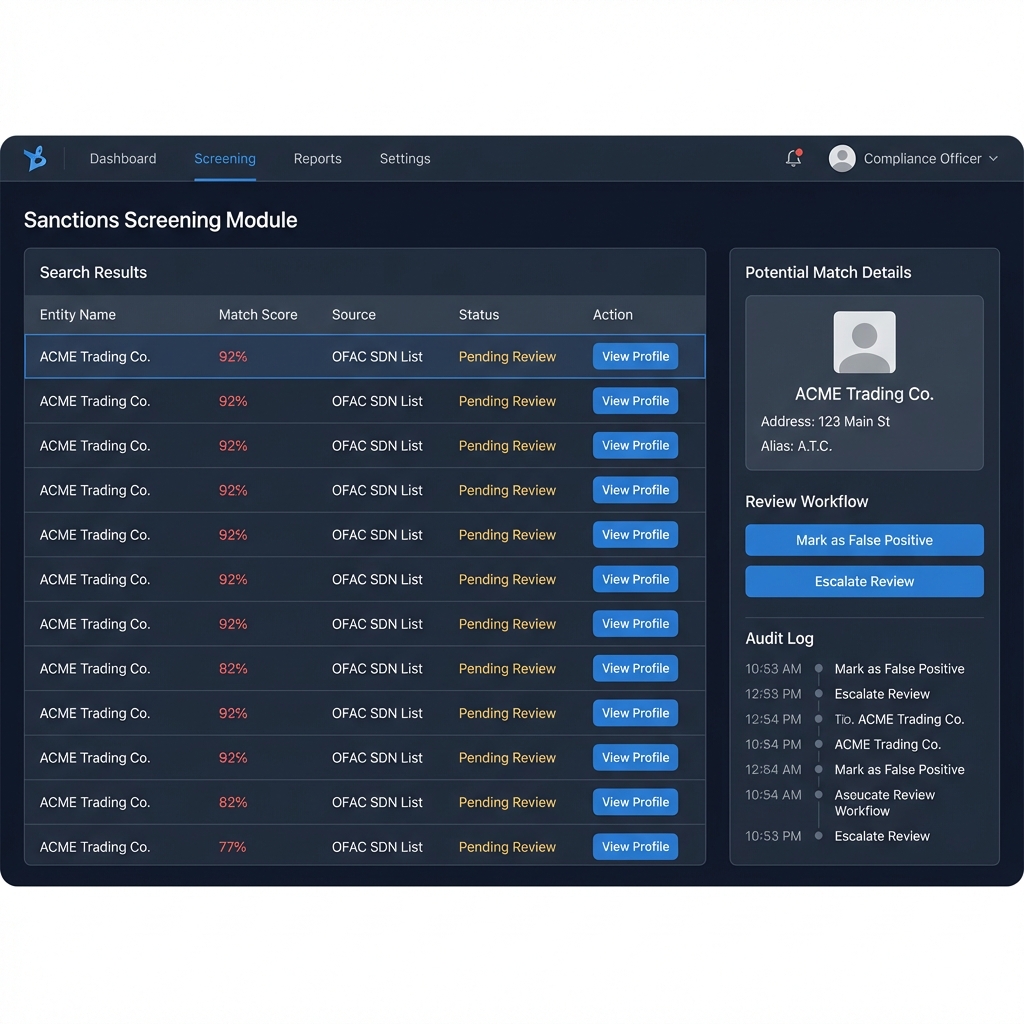Navigate to Reports
Image resolution: width=1024 pixels, height=1024 pixels.
(317, 158)
